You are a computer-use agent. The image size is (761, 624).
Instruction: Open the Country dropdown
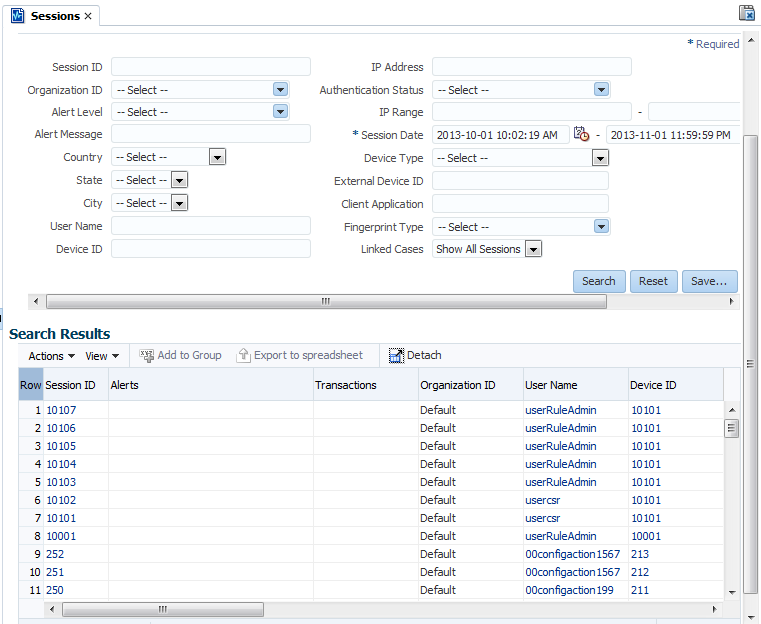pyautogui.click(x=217, y=157)
